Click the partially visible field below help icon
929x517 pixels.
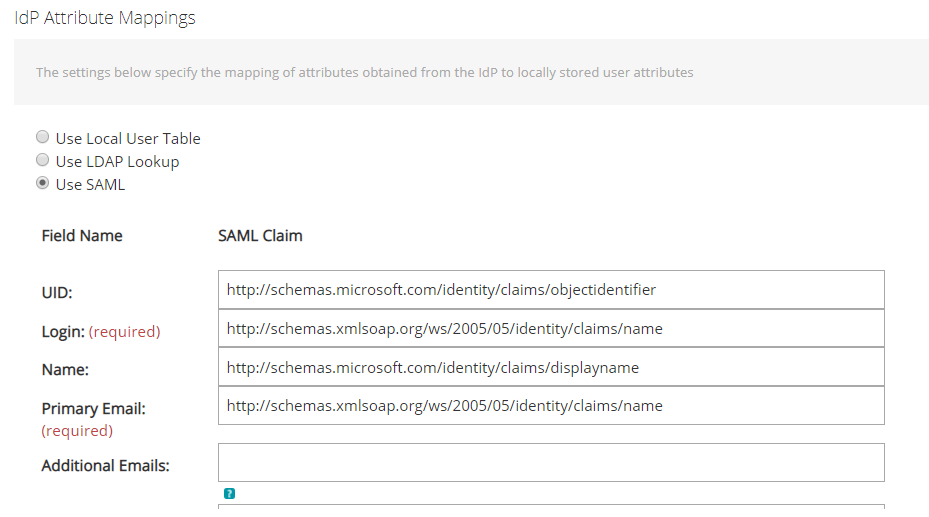click(551, 507)
